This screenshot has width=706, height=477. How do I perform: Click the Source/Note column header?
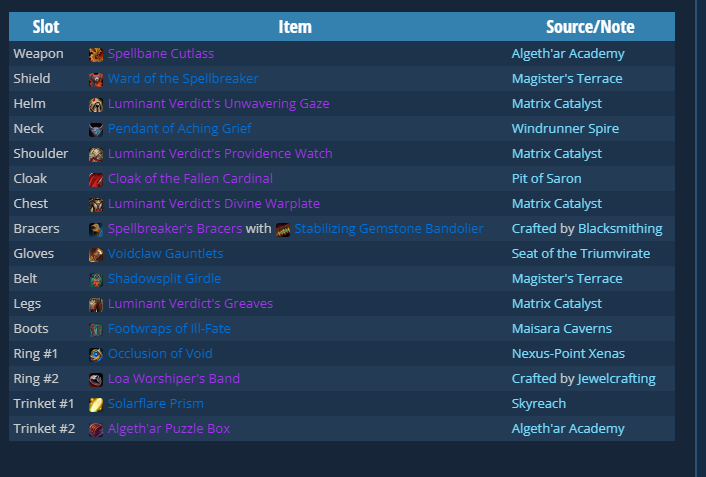tap(590, 27)
